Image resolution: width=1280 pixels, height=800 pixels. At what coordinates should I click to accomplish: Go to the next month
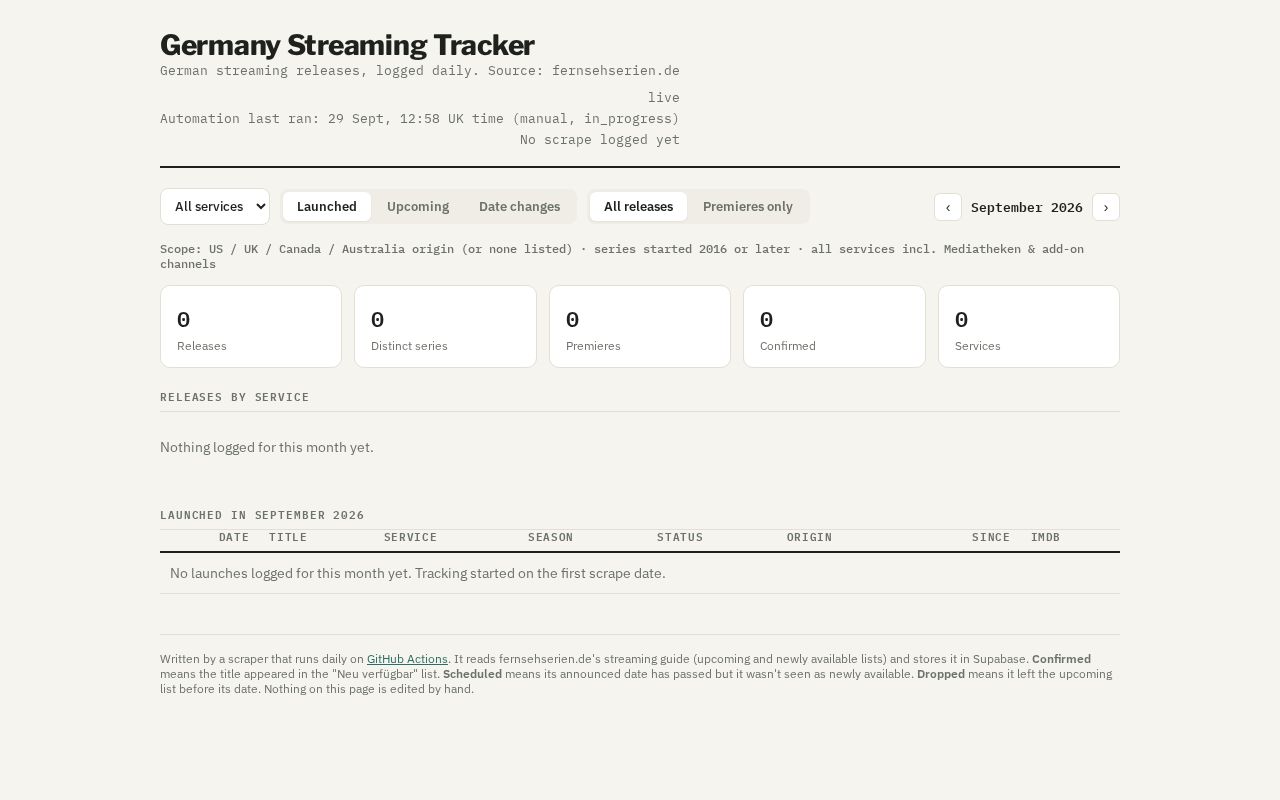point(1106,207)
